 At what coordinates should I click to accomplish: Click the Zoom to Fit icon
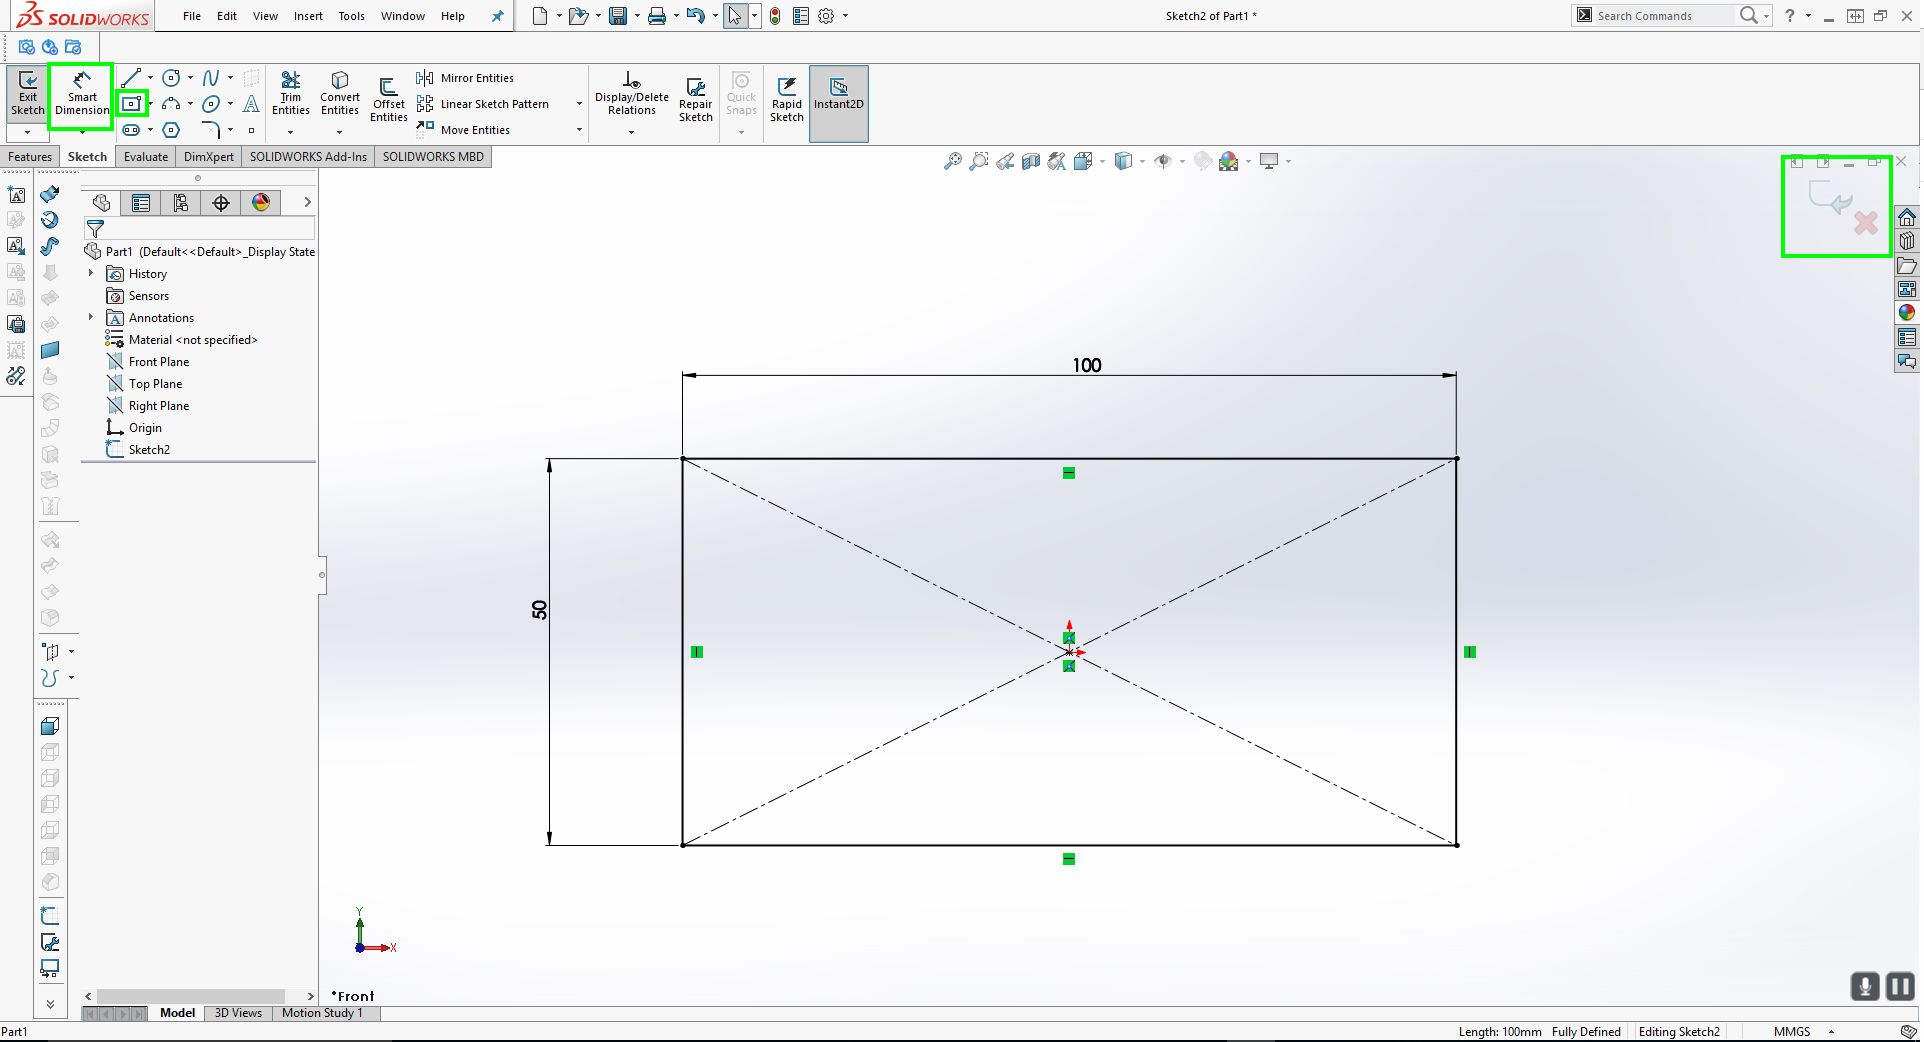click(952, 161)
